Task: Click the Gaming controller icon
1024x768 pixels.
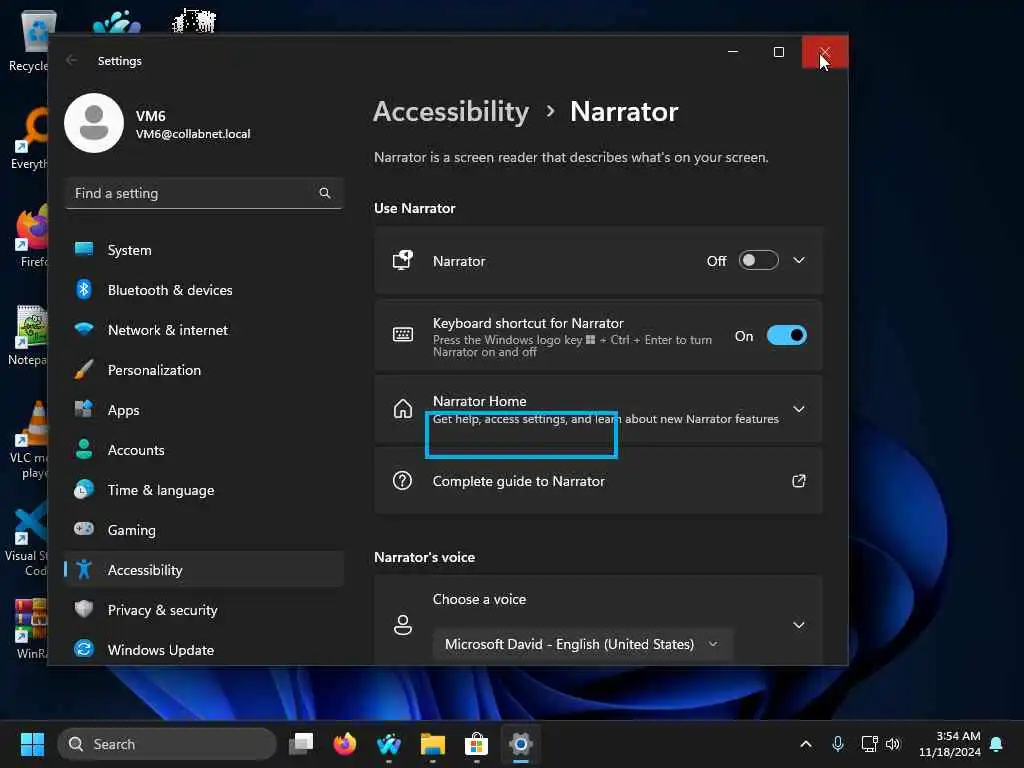Action: (84, 529)
